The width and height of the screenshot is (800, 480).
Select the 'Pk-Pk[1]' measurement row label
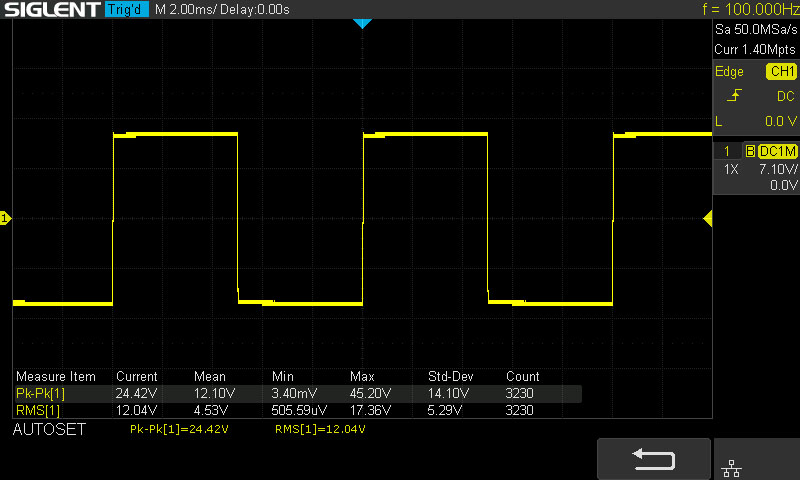pos(41,394)
